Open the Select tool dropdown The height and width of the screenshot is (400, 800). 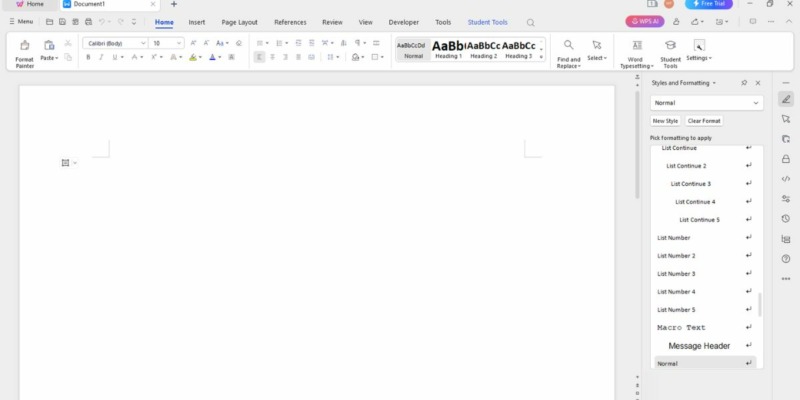(x=596, y=51)
